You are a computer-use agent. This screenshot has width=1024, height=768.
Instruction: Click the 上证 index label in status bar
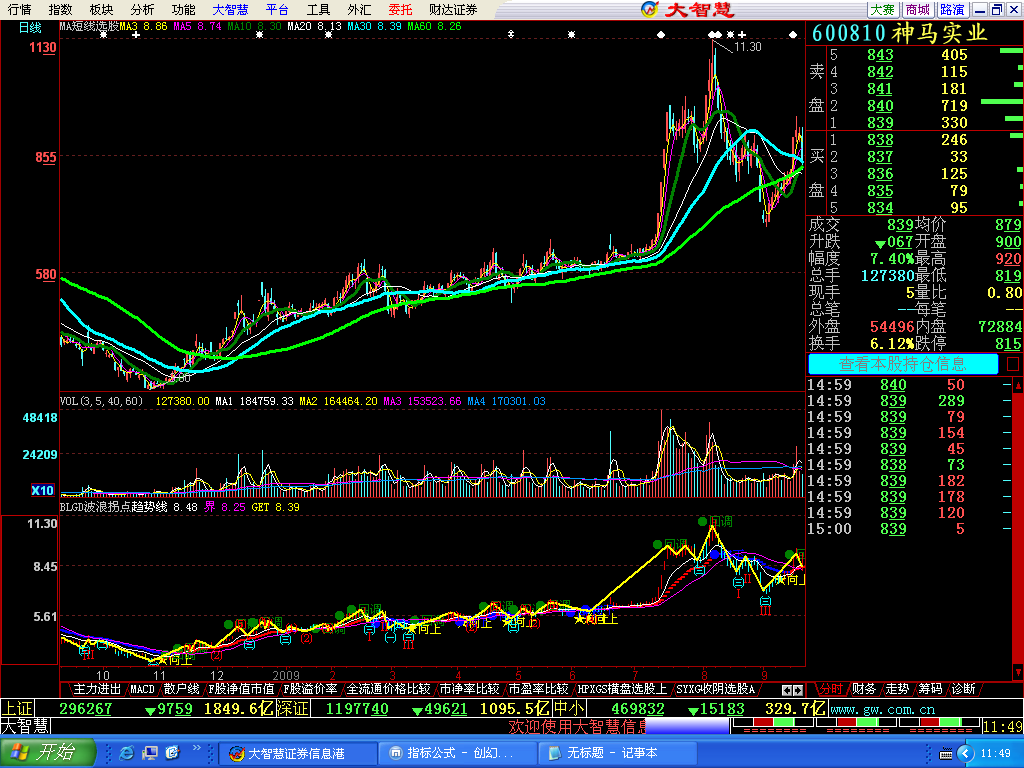point(17,709)
